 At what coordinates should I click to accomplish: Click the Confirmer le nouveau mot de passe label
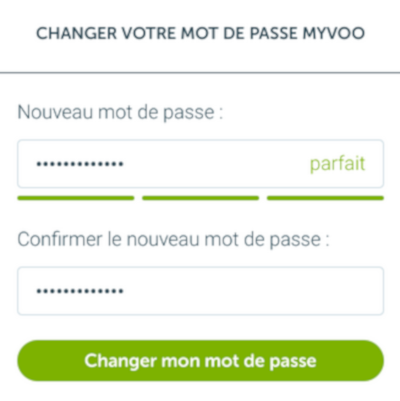tap(173, 239)
